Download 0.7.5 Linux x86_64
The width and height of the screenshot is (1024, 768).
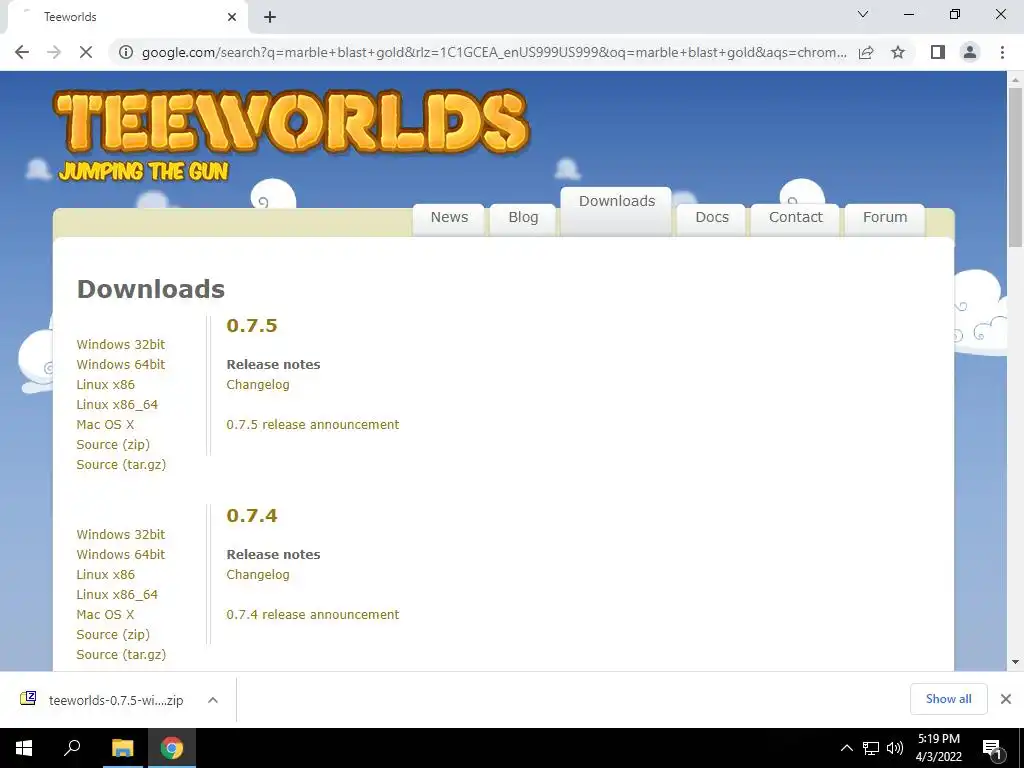117,404
